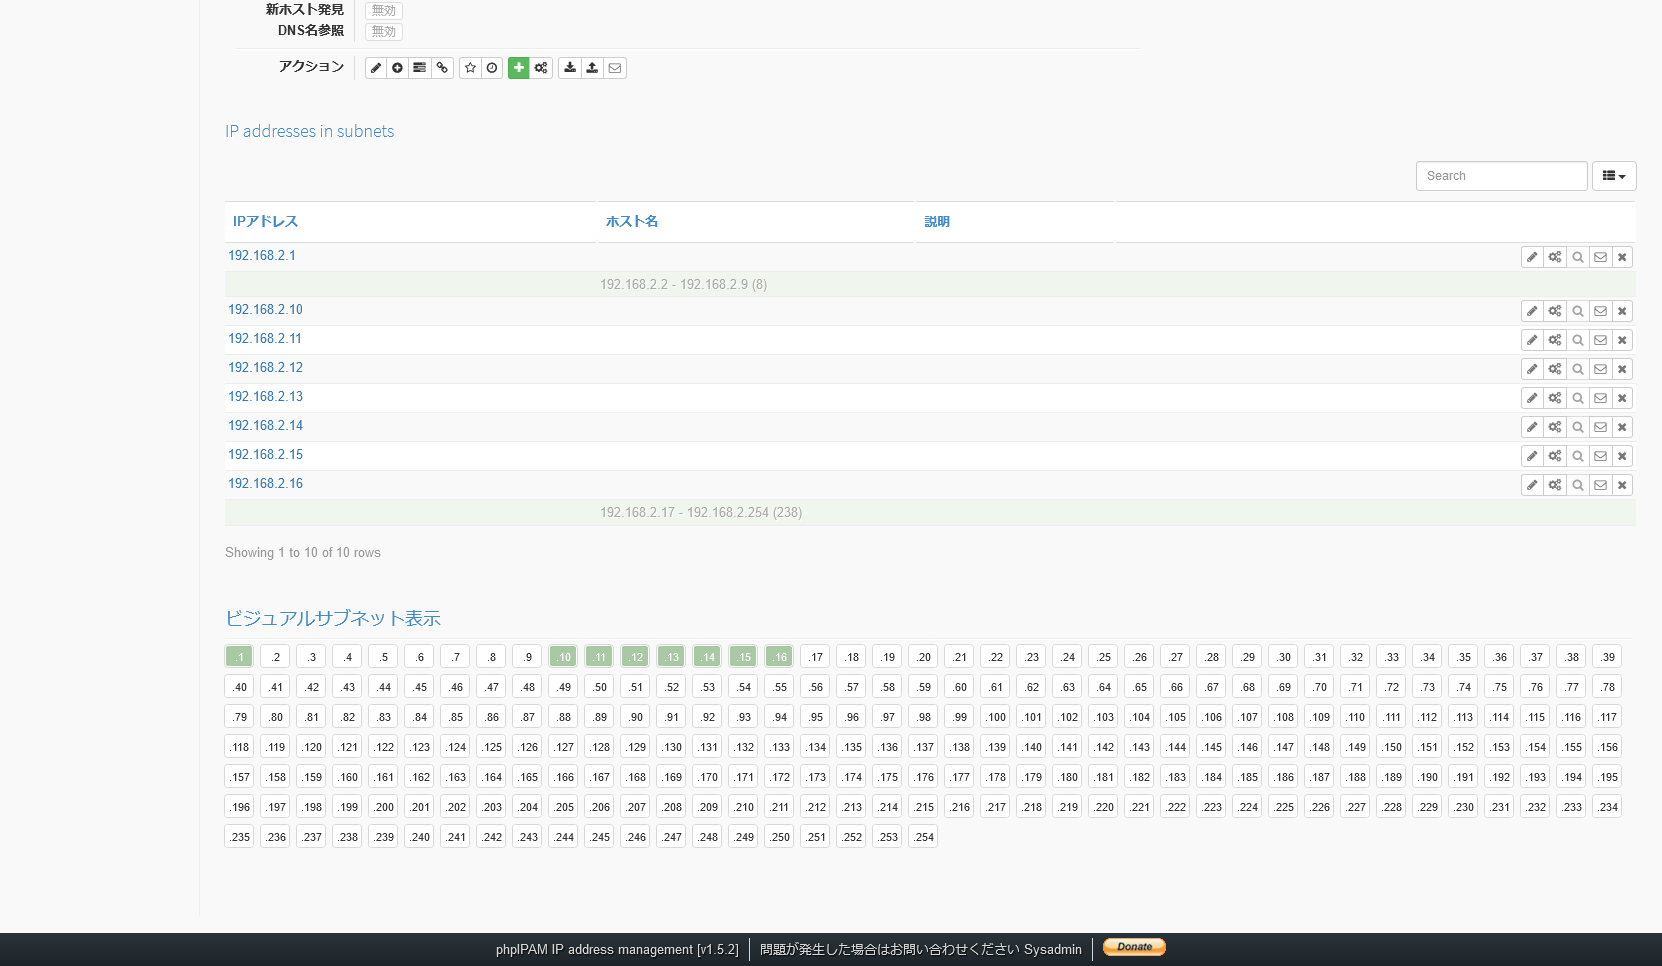
Task: Click free address .2 in visual subnet
Action: click(x=275, y=657)
